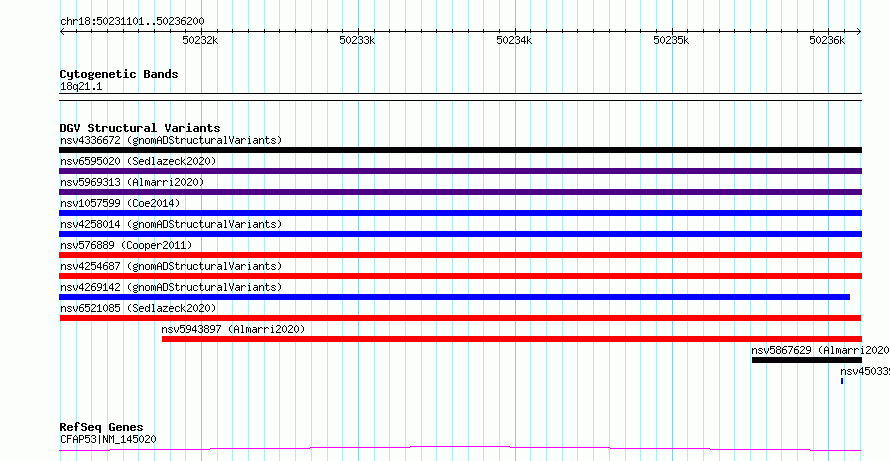Click the 50235k ruler mark
This screenshot has height=461, width=890.
[671, 40]
